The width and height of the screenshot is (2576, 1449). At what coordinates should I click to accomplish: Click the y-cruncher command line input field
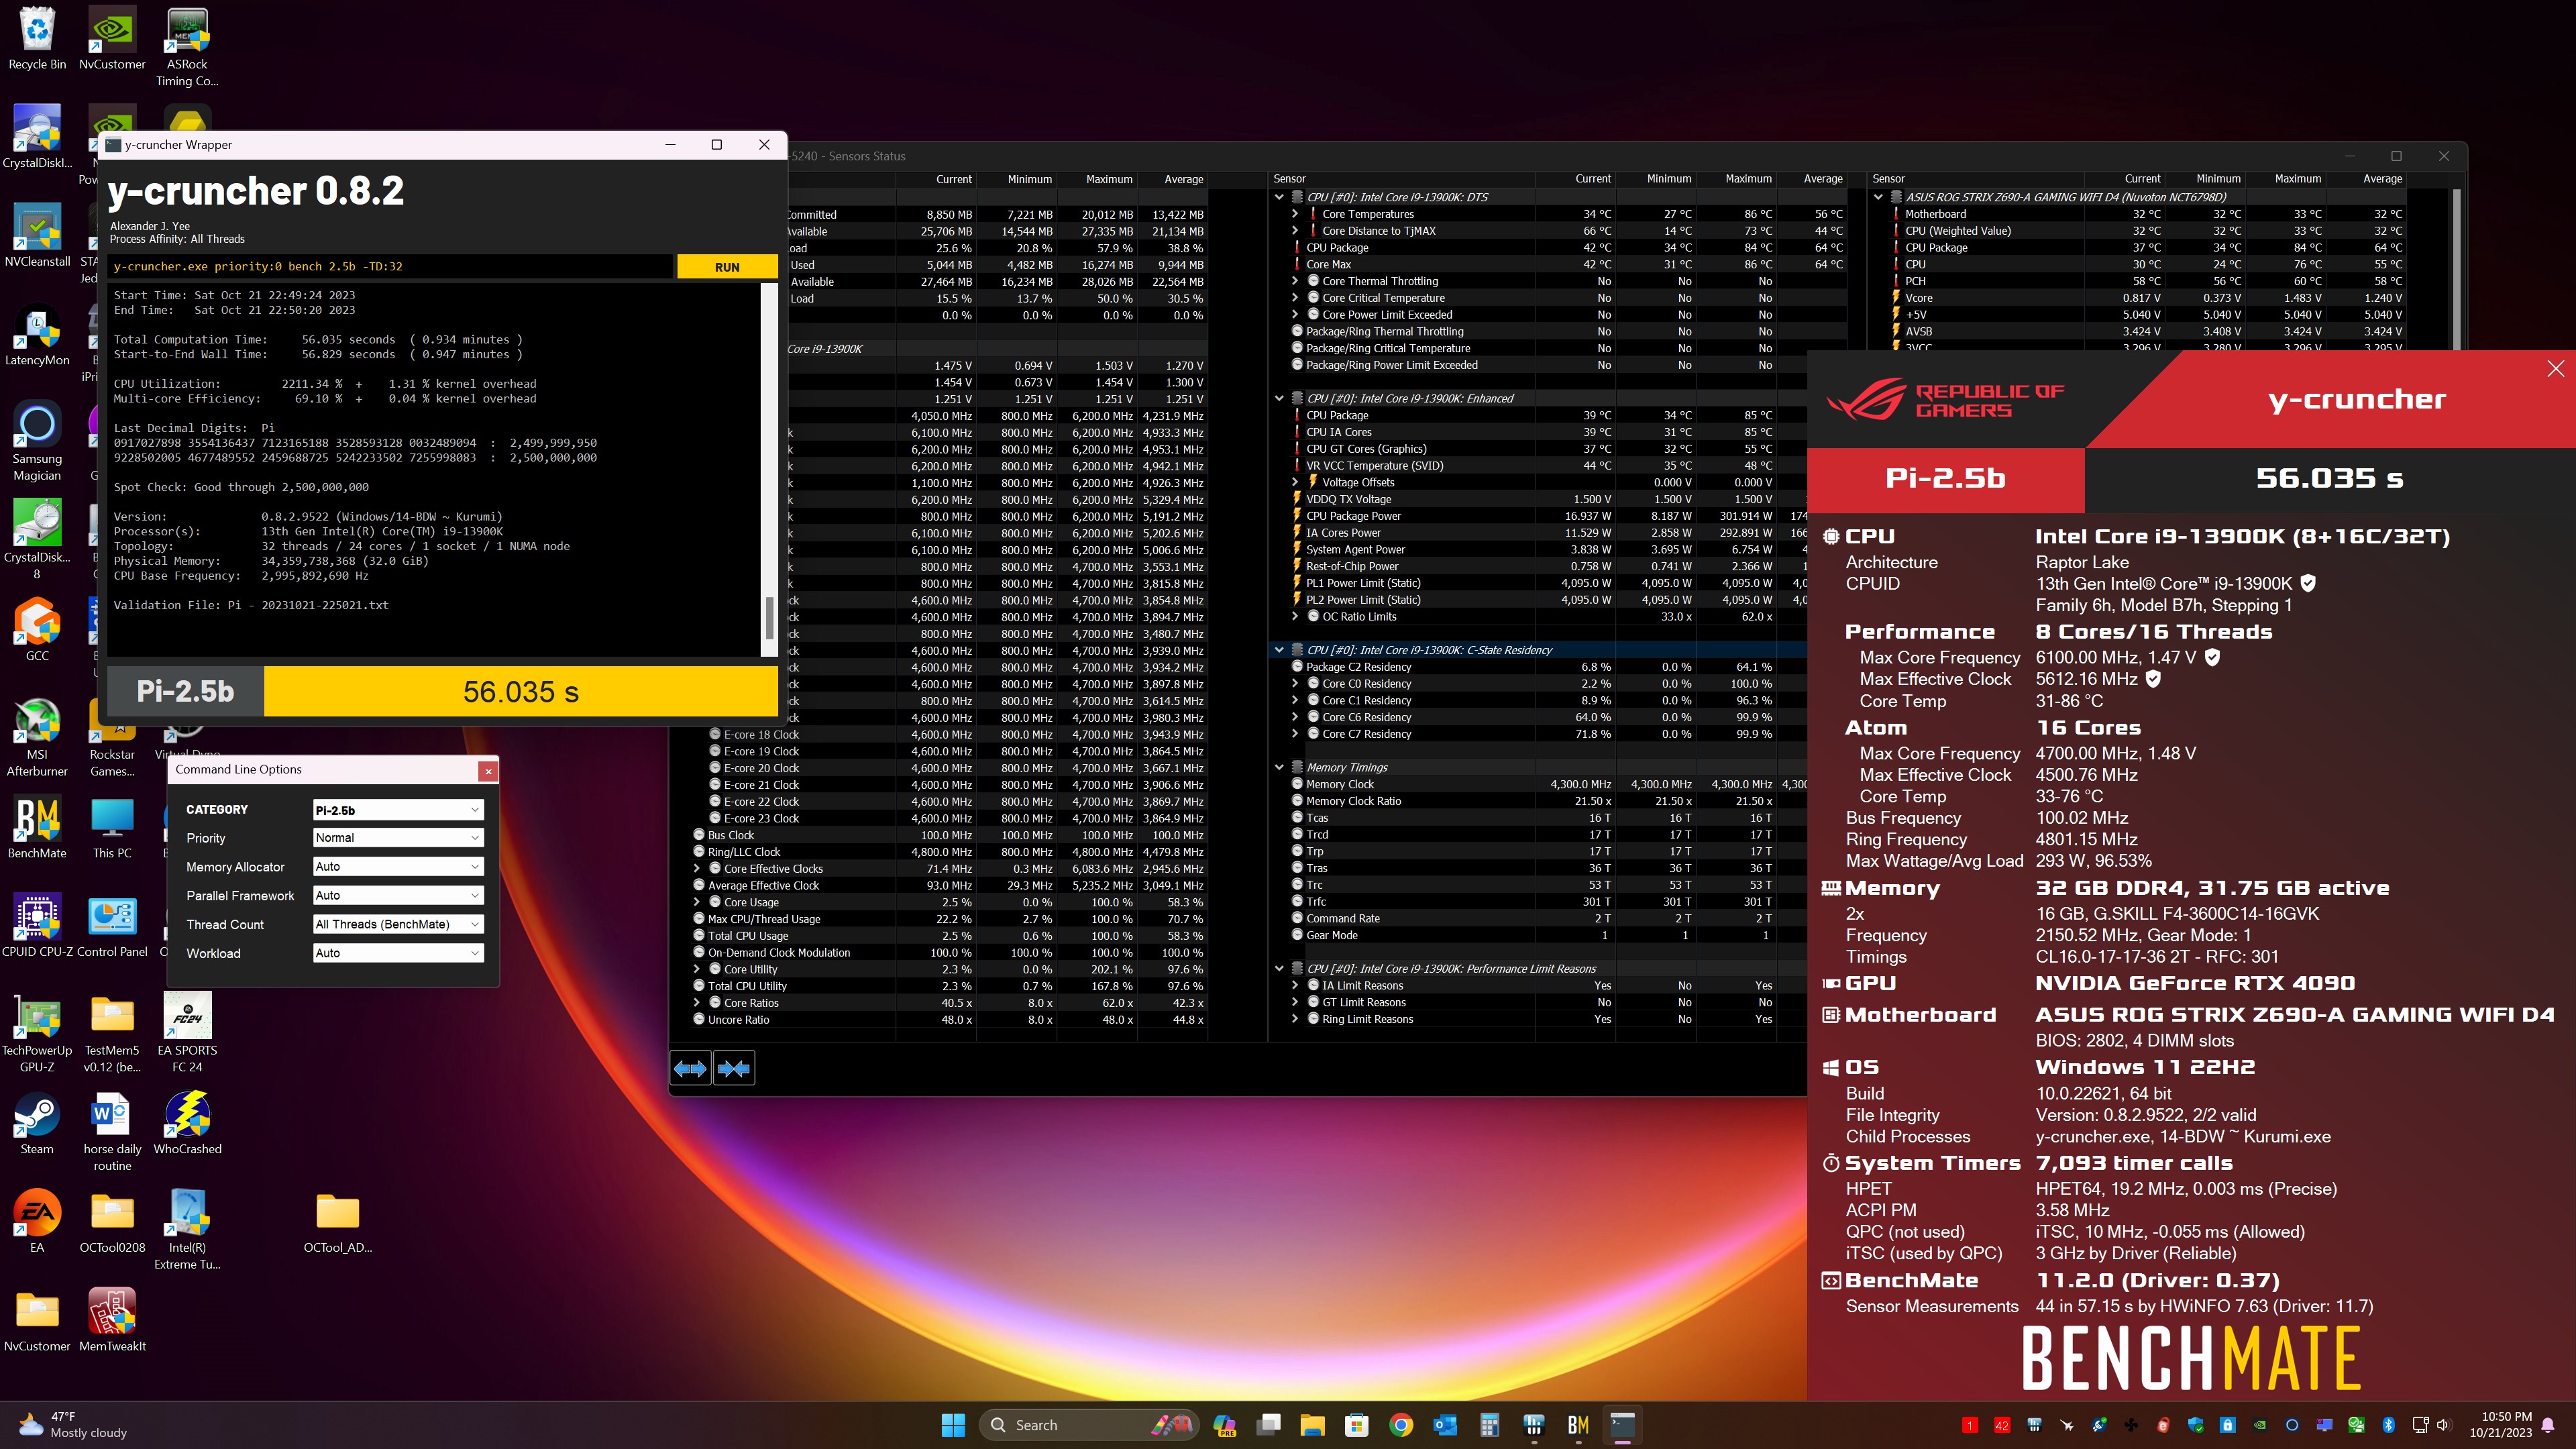(x=391, y=267)
